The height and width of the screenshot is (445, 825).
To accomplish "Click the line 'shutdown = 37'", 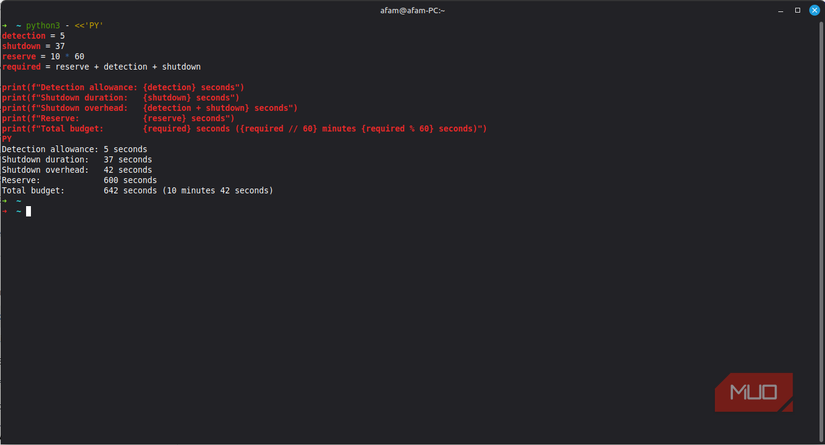I will click(33, 46).
